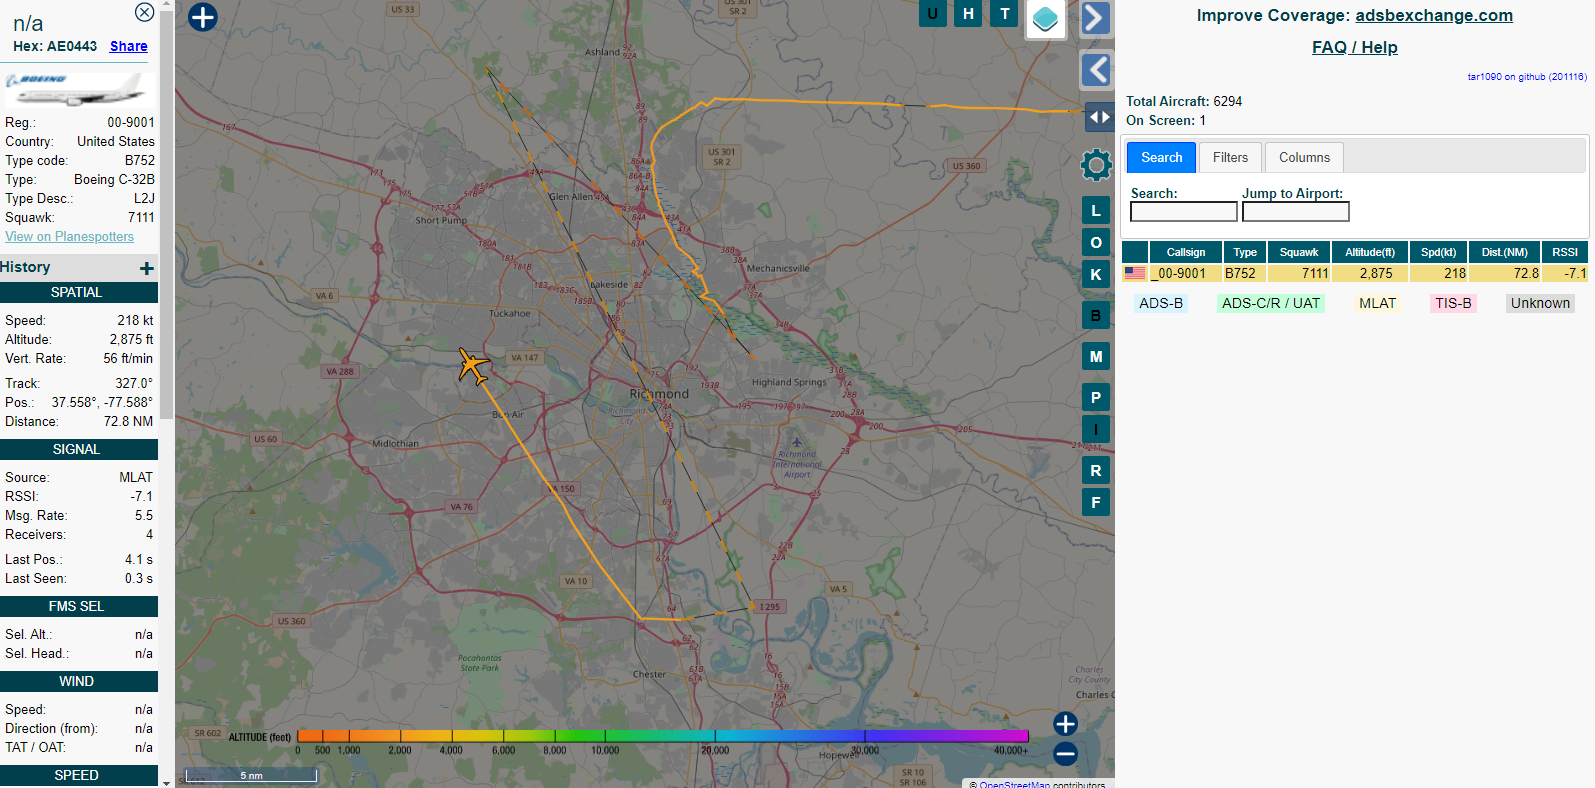Sort table by Altitude(ft) column
This screenshot has height=788, width=1595.
tap(1370, 252)
